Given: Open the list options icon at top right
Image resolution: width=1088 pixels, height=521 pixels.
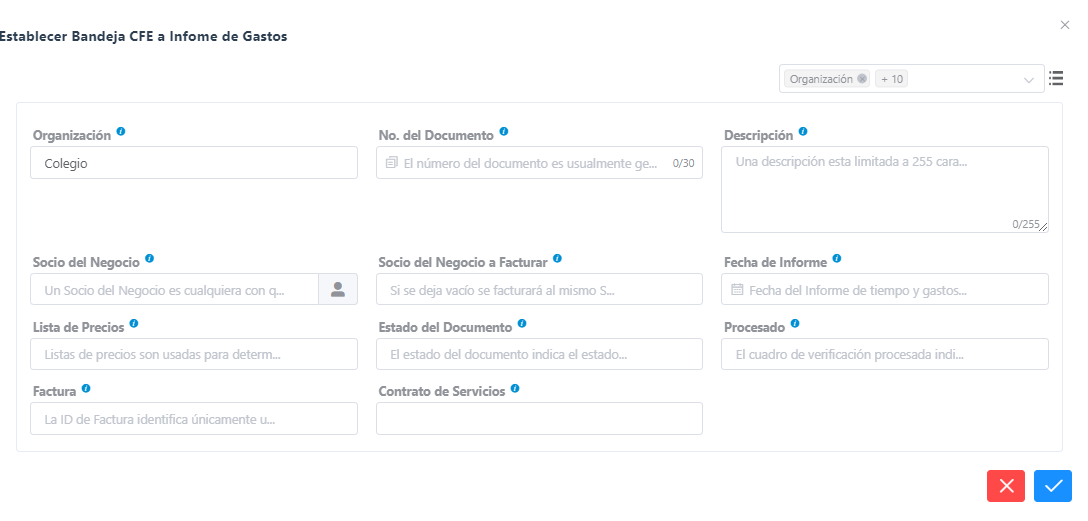Looking at the screenshot, I should coord(1056,78).
